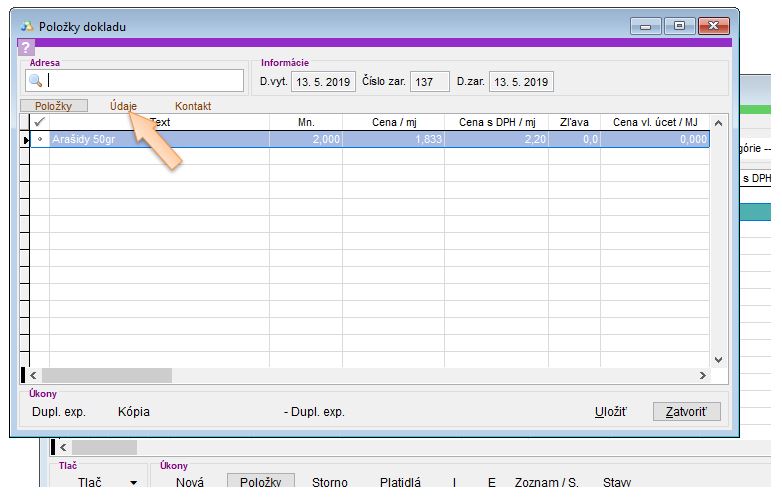Click the D.vyt. date field
782x498 pixels.
pyautogui.click(x=323, y=81)
